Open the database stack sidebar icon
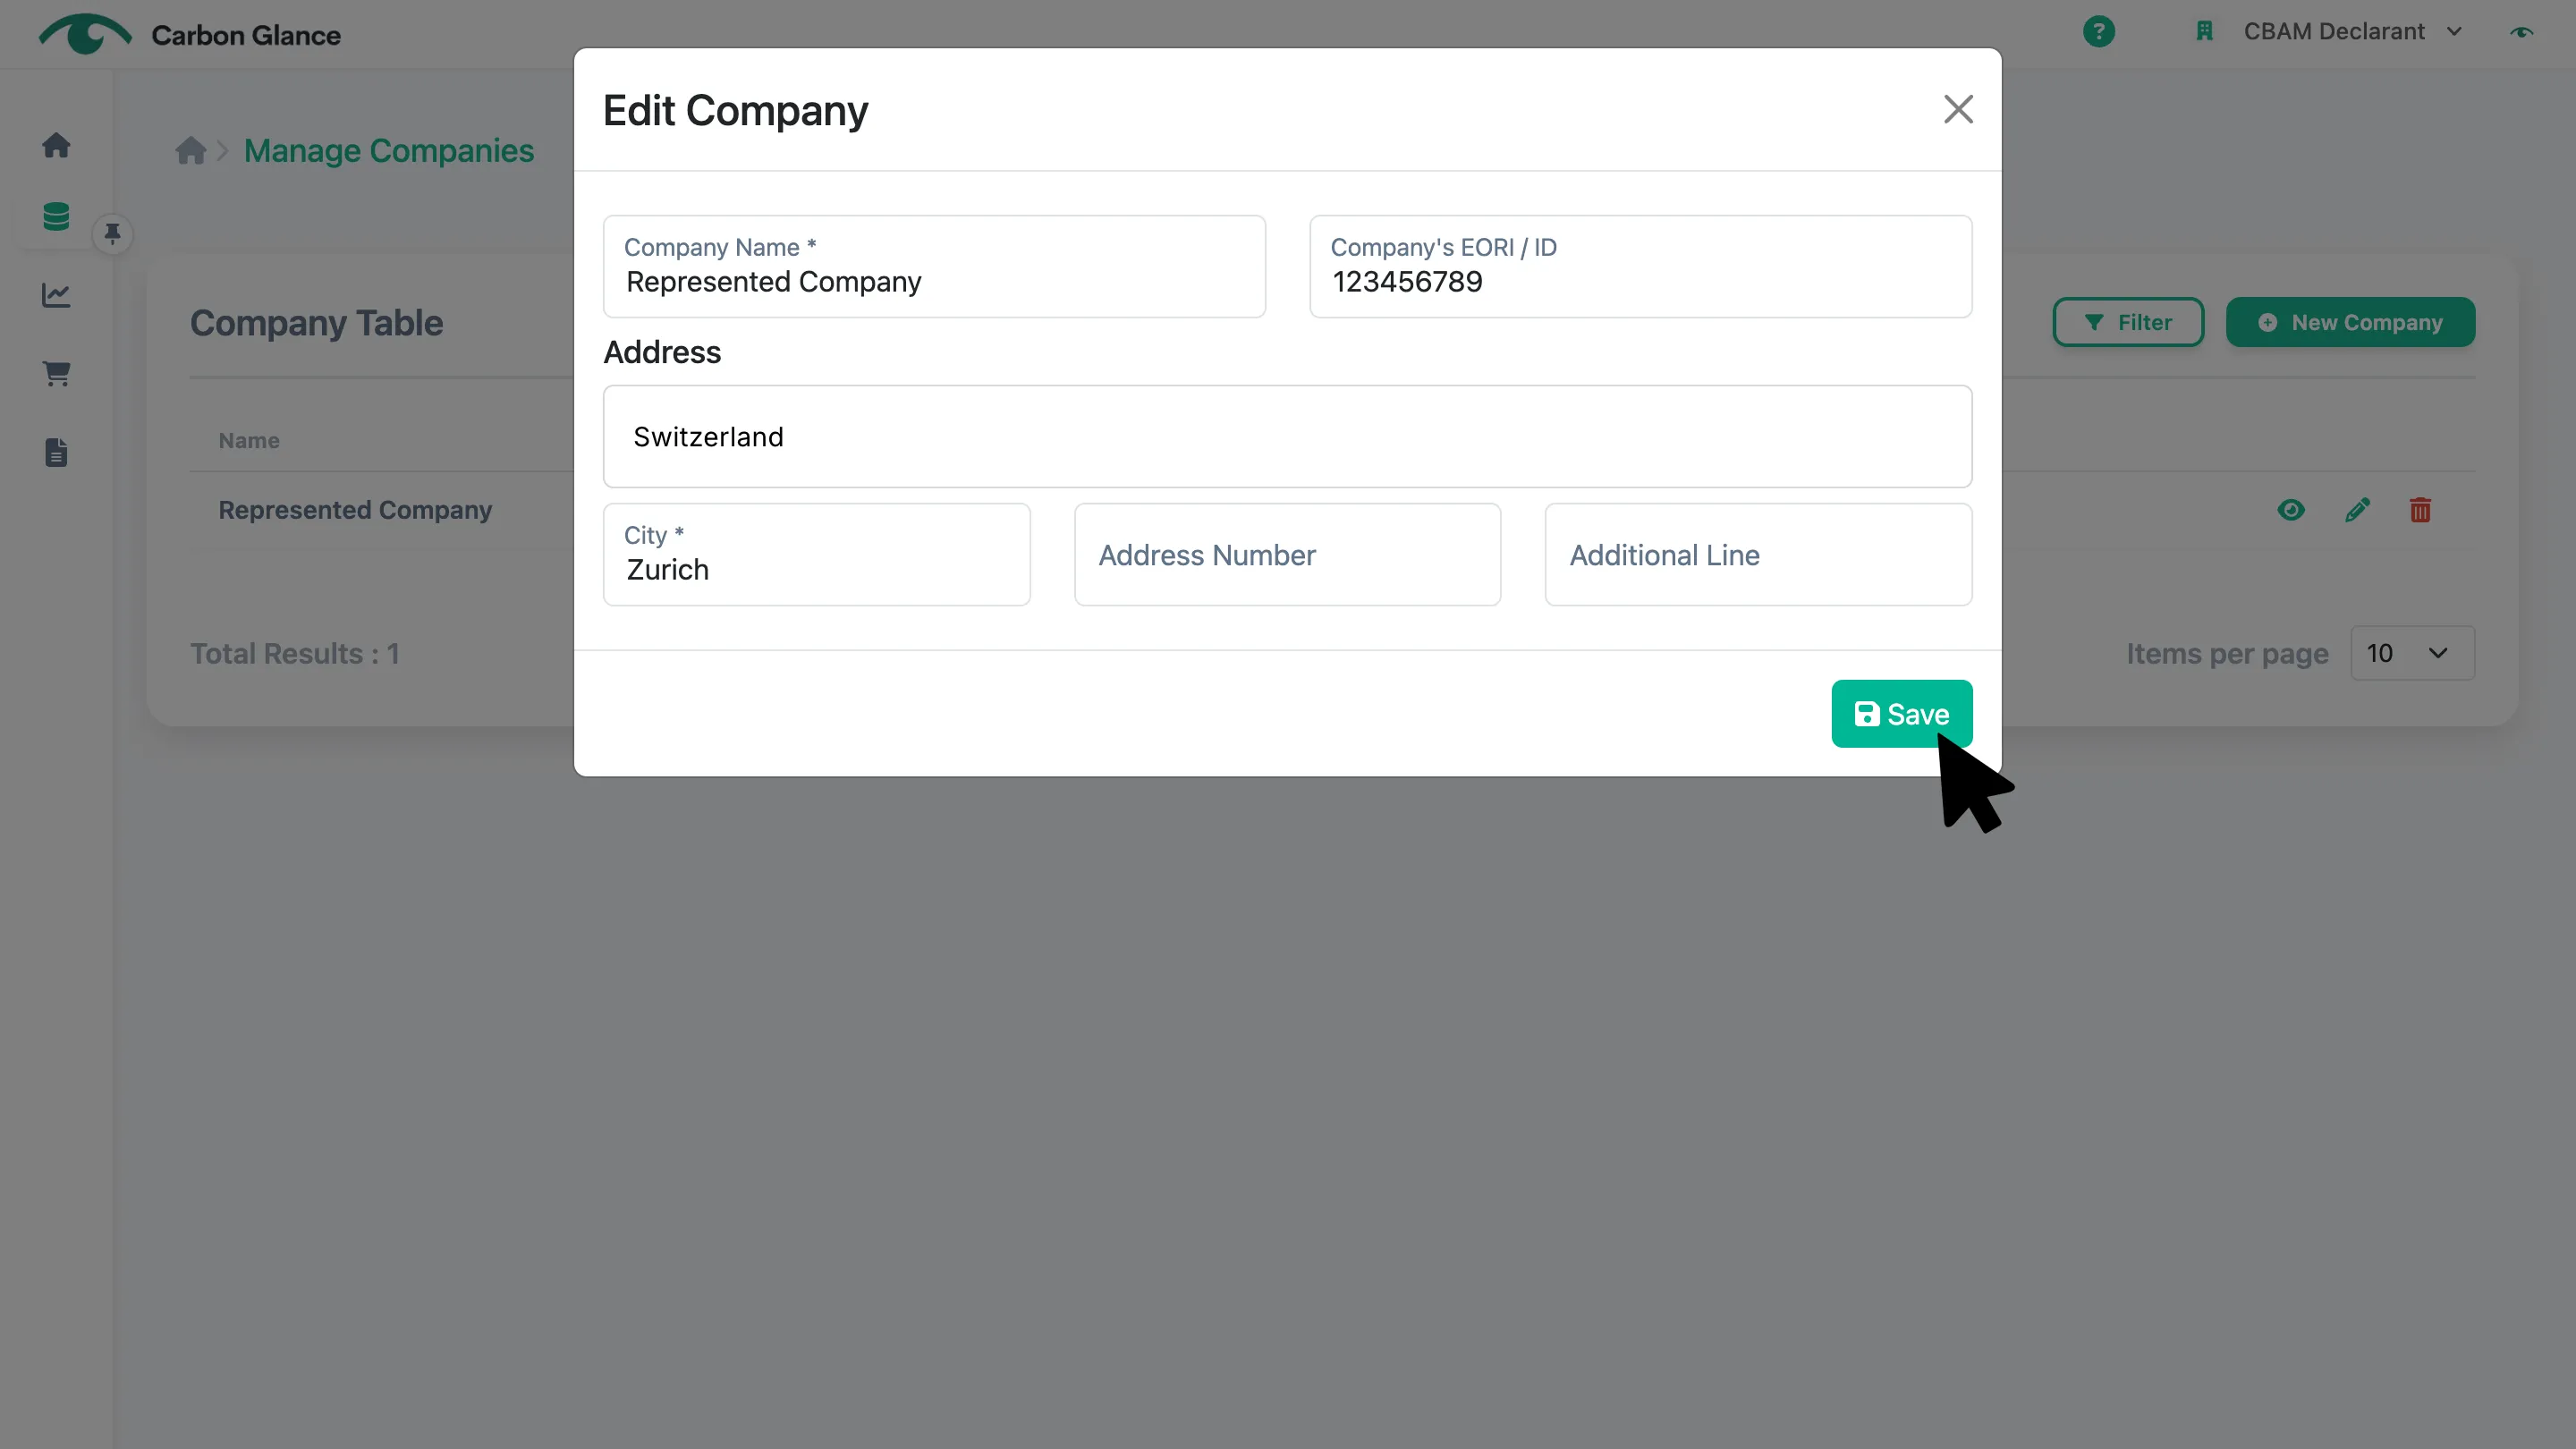Viewport: 2576px width, 1449px height. [x=56, y=217]
